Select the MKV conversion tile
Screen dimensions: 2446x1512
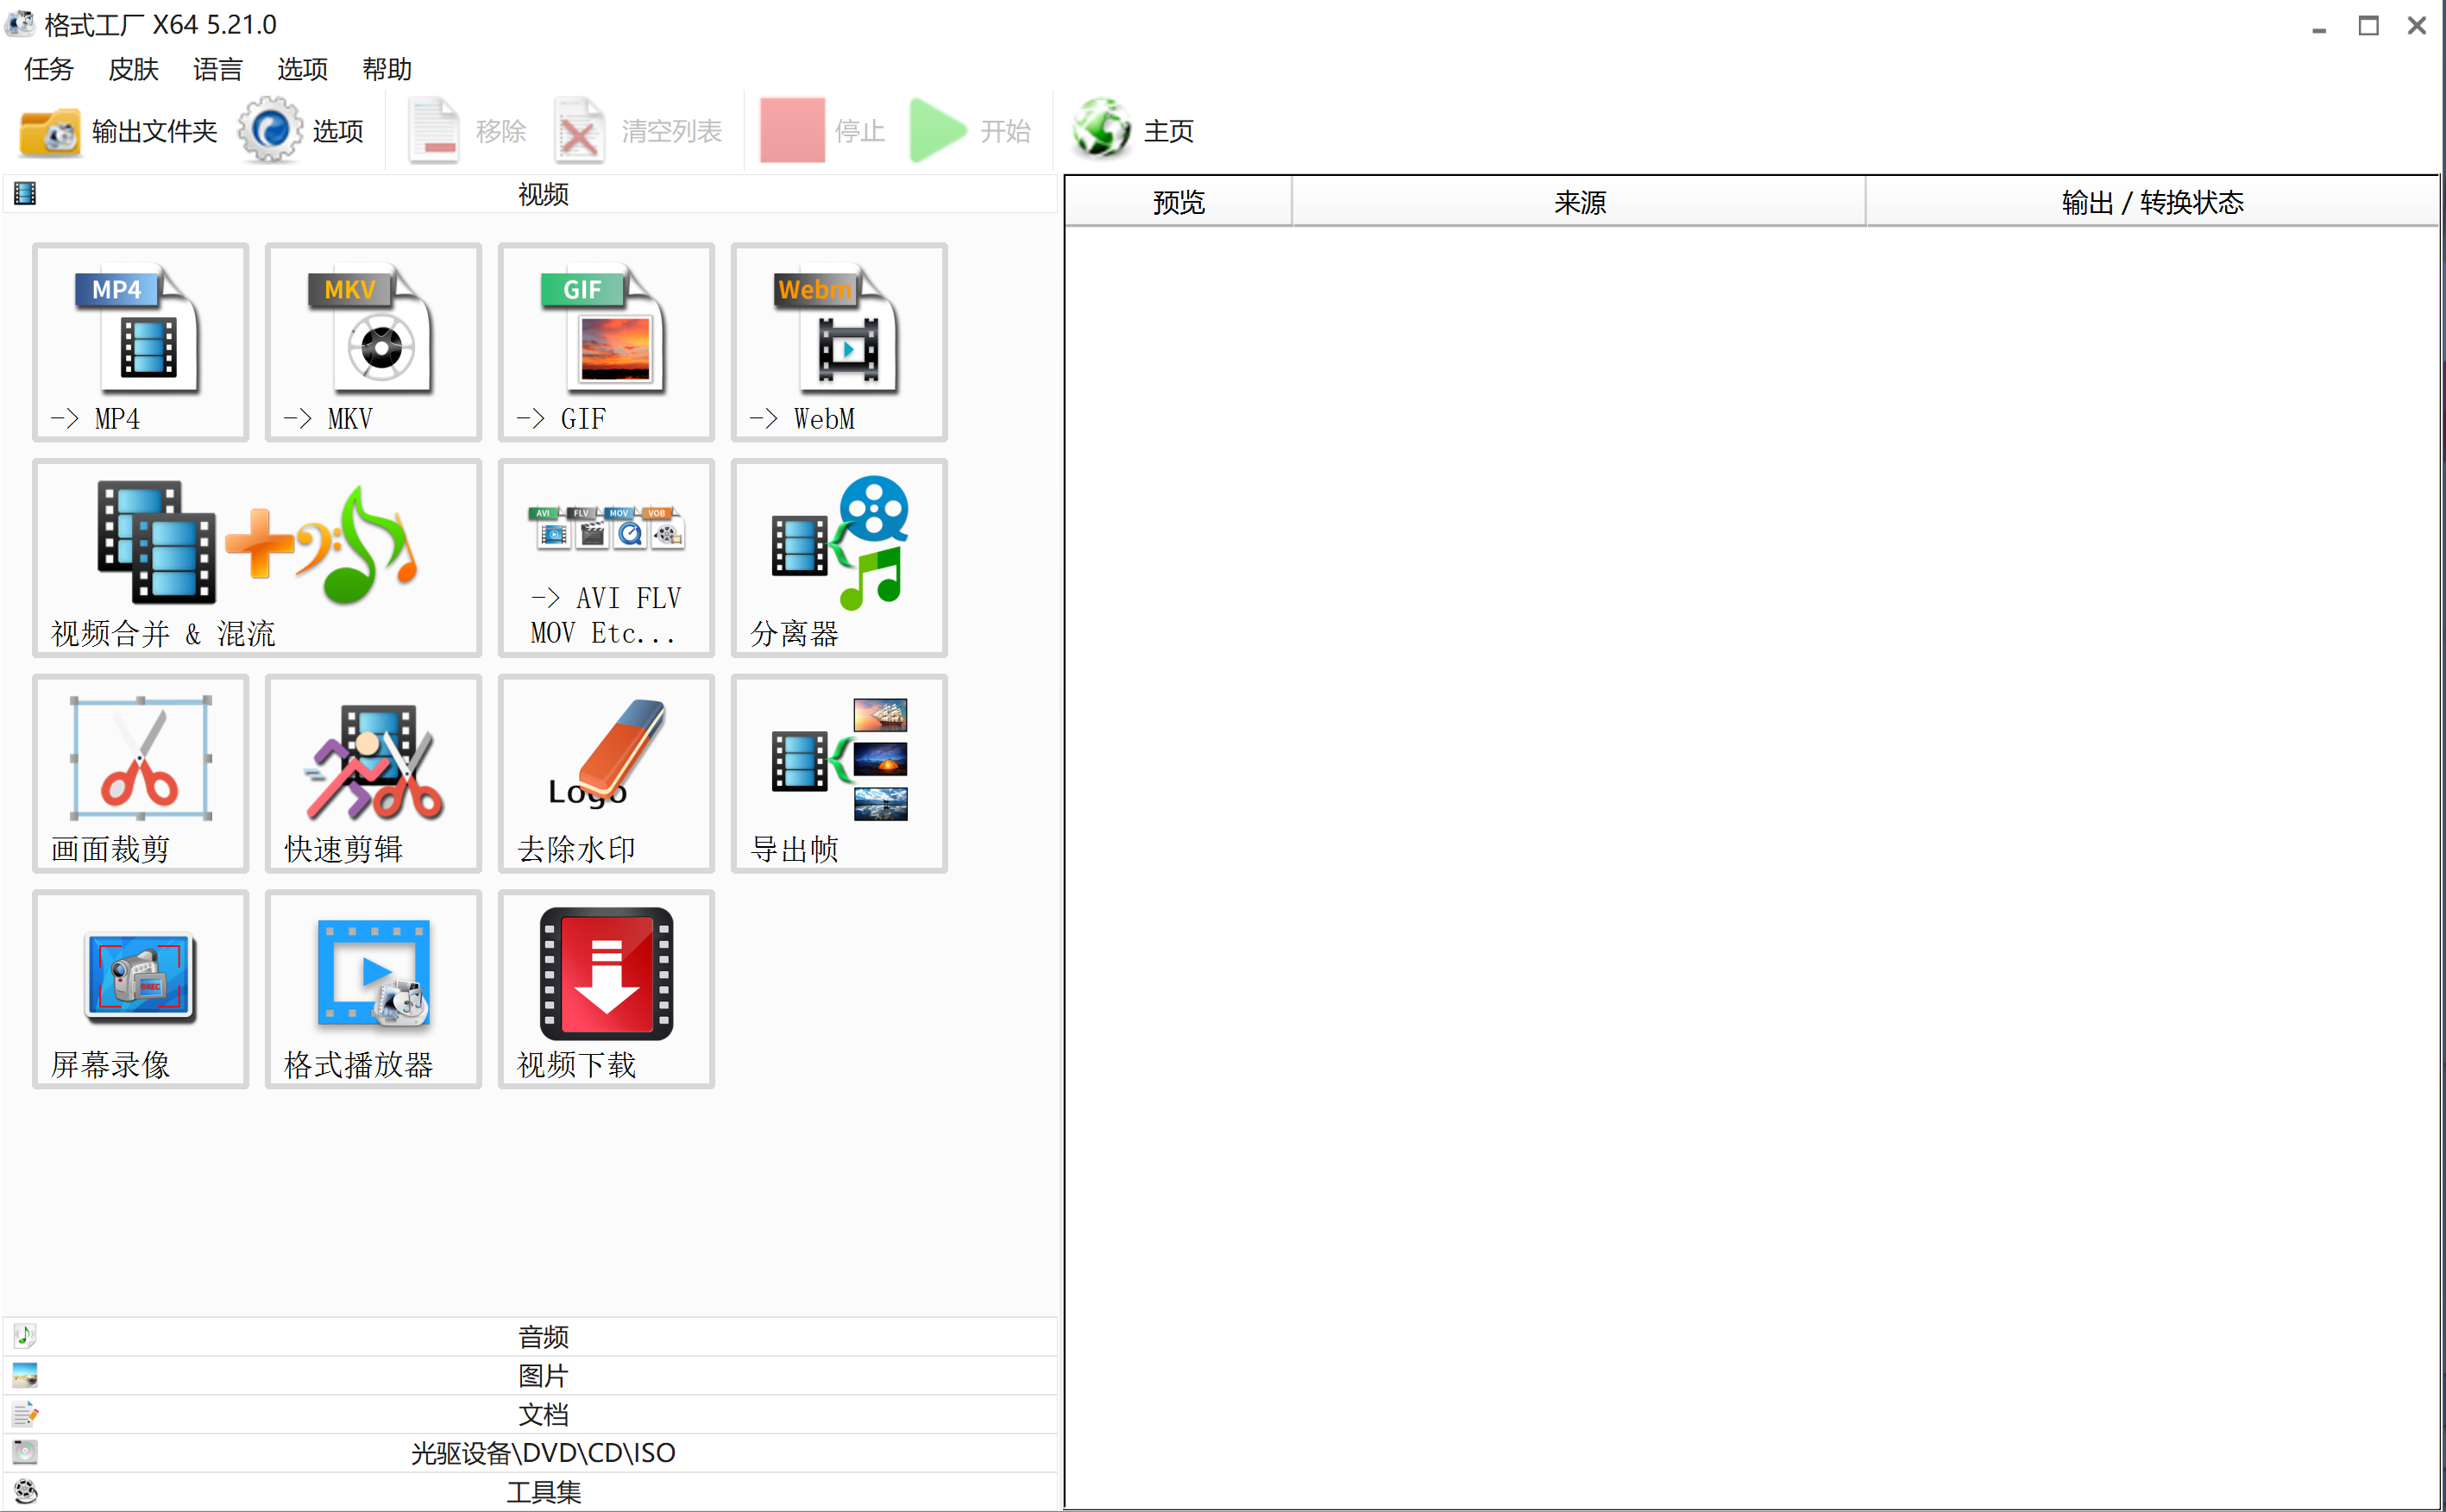coord(373,342)
